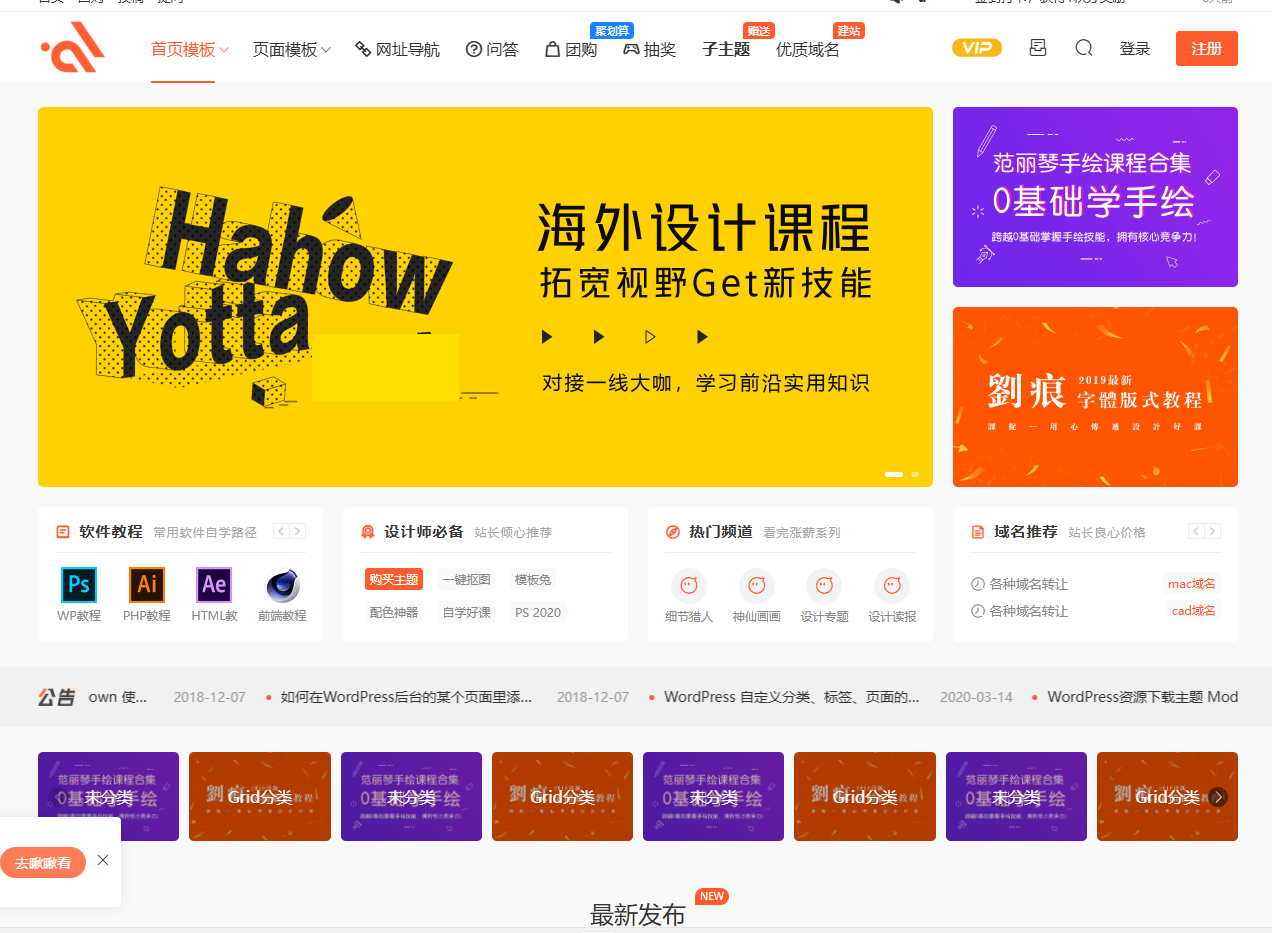Open the 问答 menu item
The height and width of the screenshot is (933, 1272).
click(492, 49)
